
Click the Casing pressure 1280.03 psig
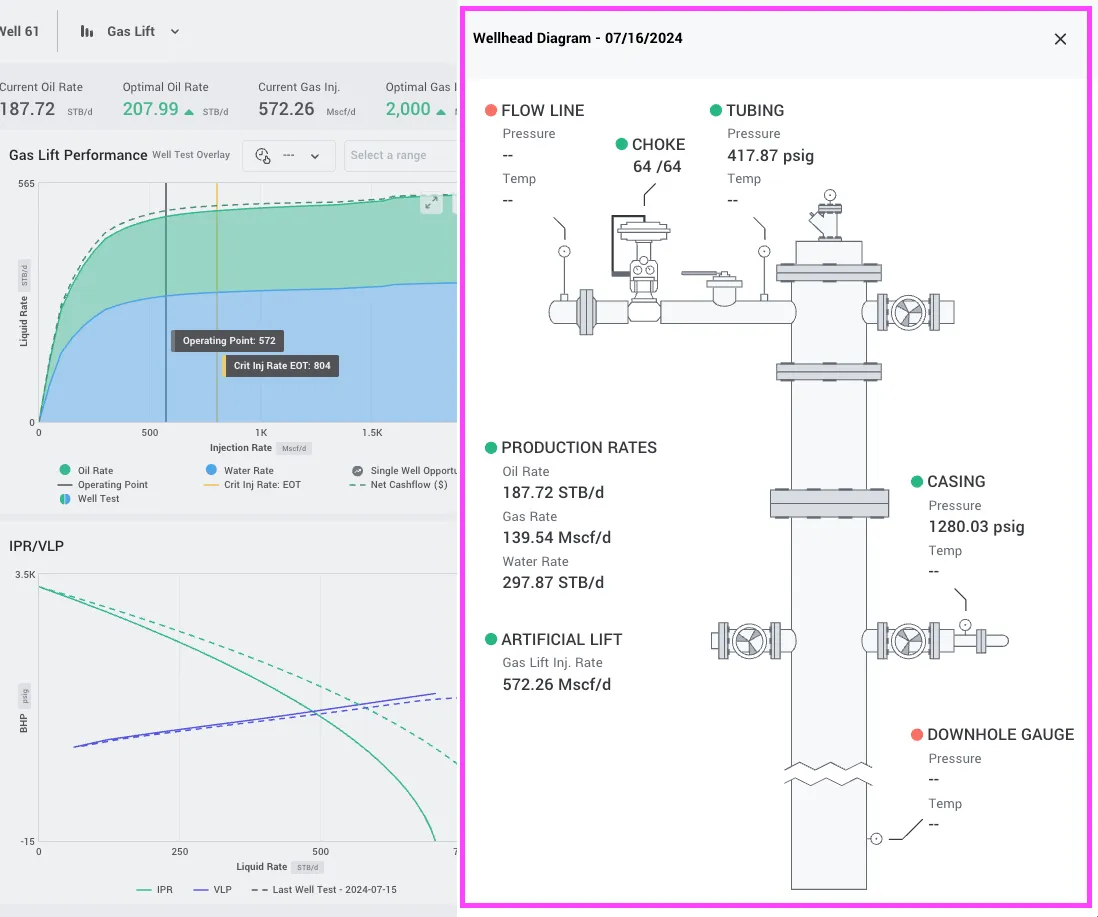pyautogui.click(x=976, y=526)
